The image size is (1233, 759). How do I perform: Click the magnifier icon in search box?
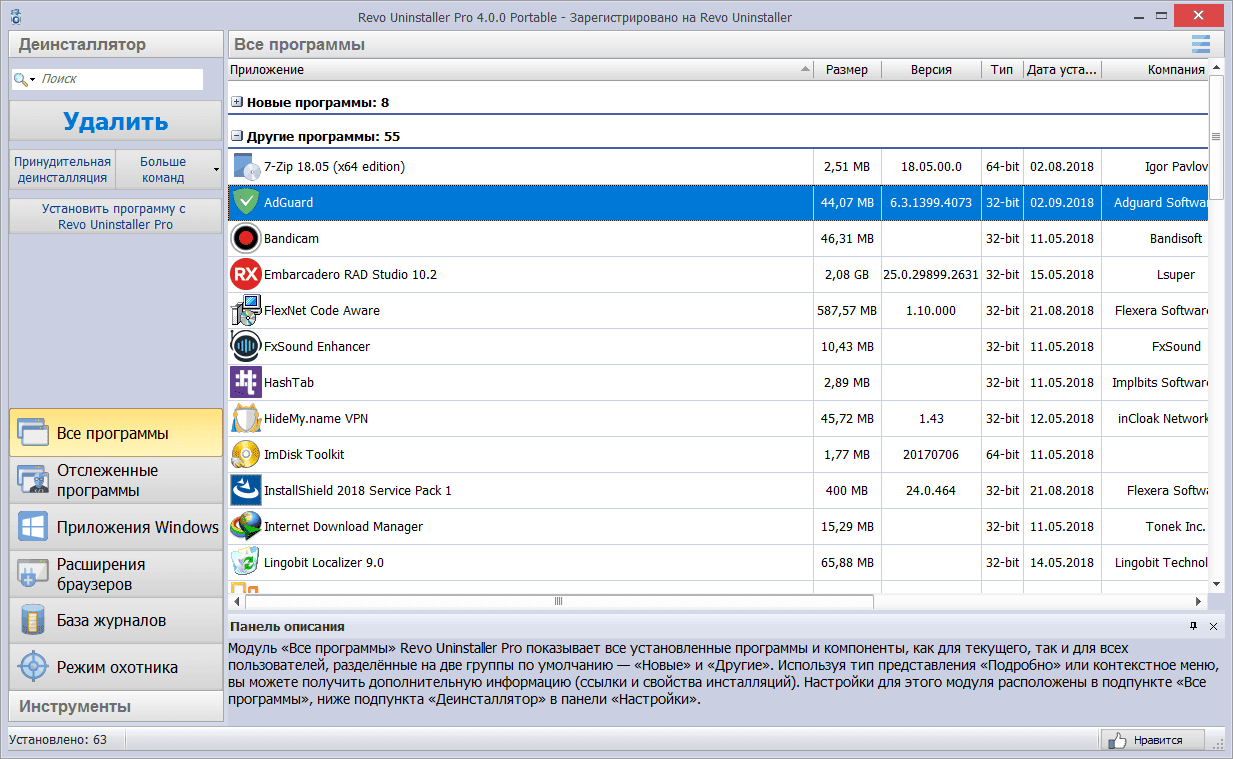point(22,78)
